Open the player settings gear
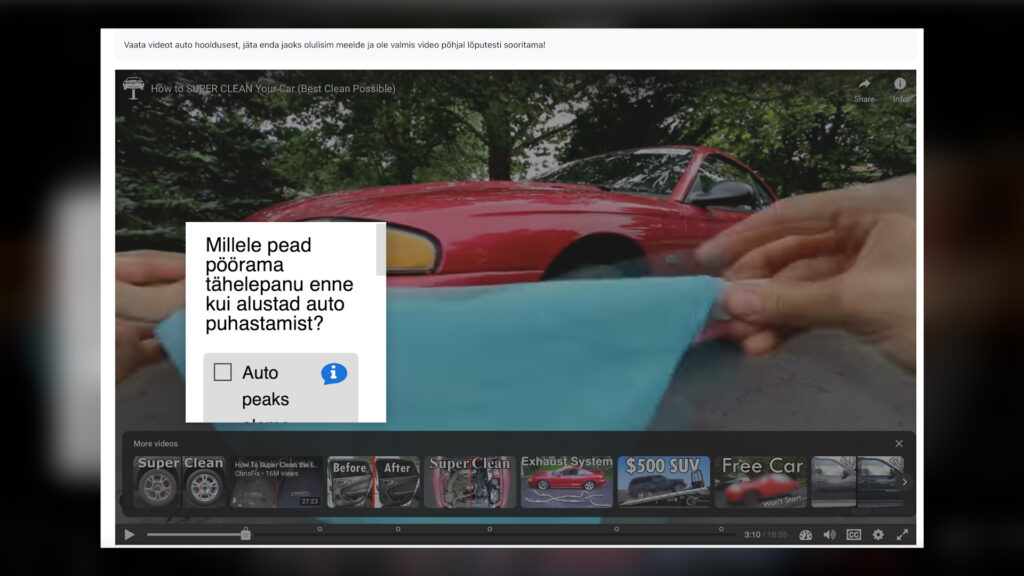The width and height of the screenshot is (1024, 576). pos(878,535)
